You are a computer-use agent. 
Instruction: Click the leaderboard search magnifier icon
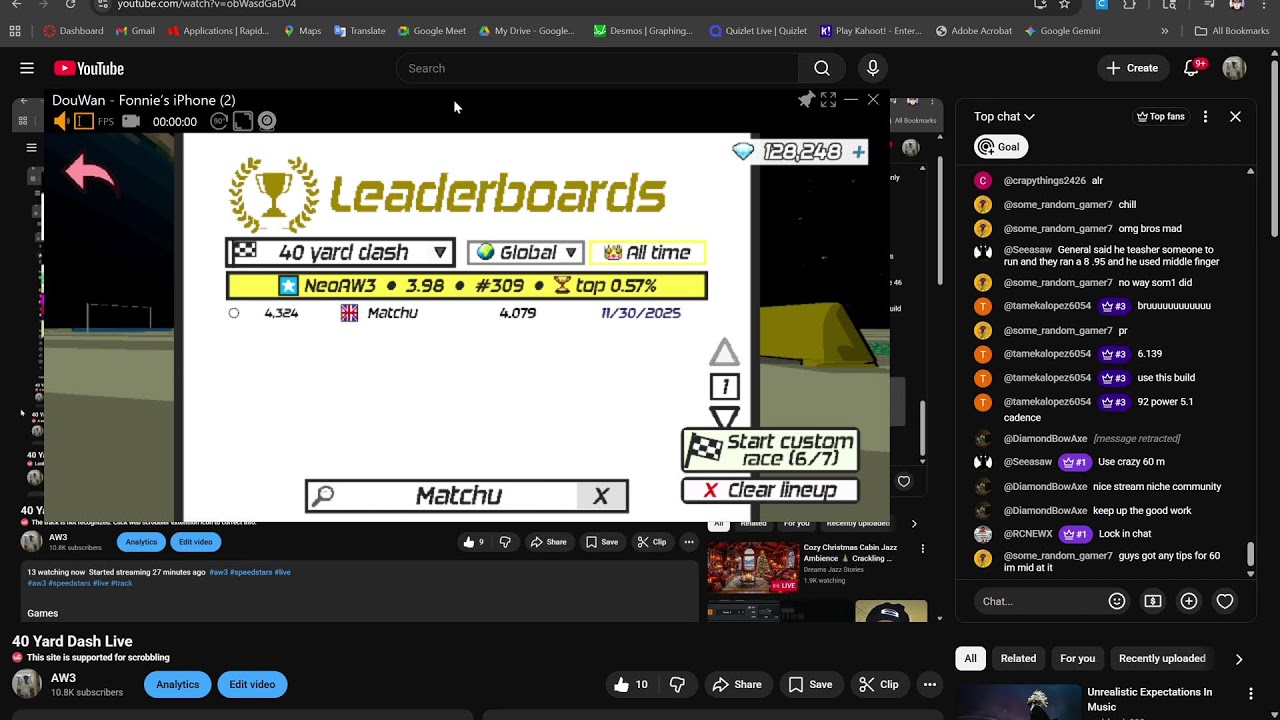point(323,496)
